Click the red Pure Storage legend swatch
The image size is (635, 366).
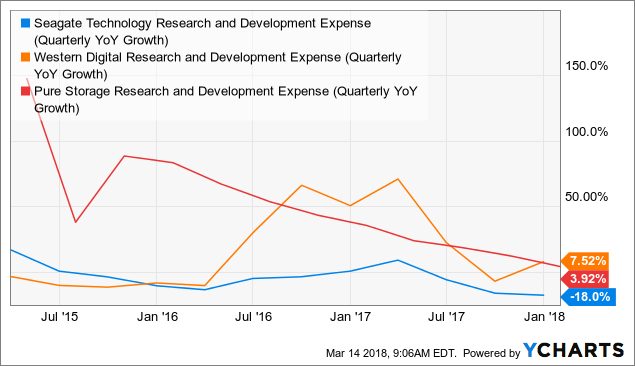(26, 91)
